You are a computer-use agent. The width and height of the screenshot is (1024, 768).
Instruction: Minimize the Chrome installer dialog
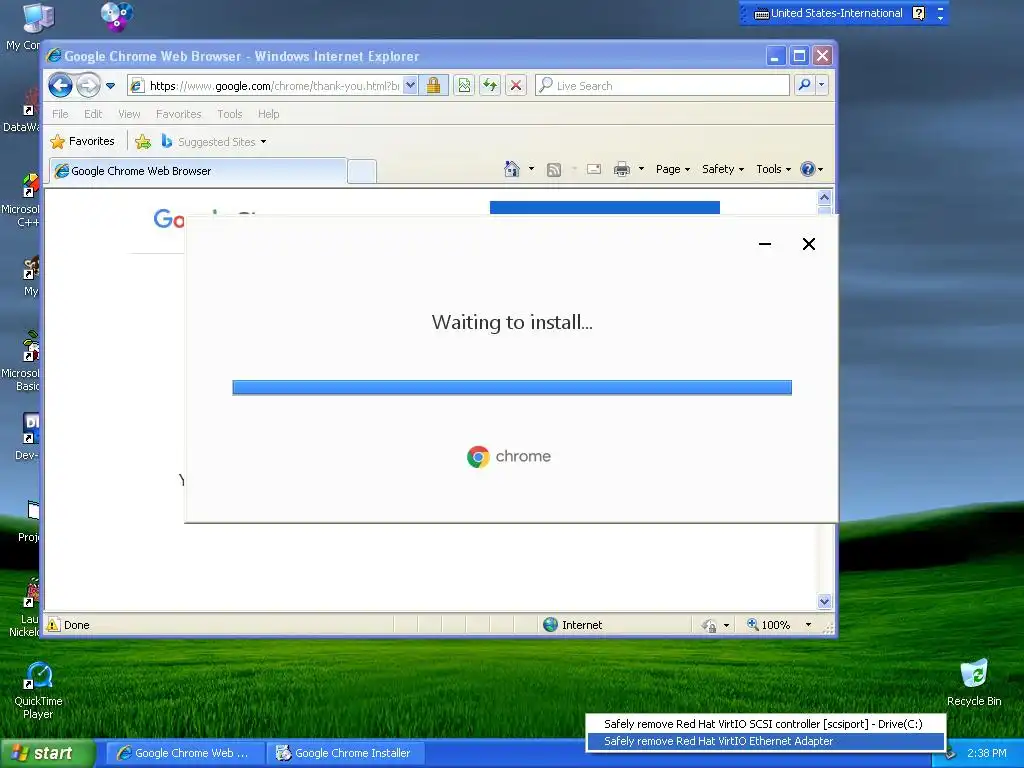pos(765,244)
